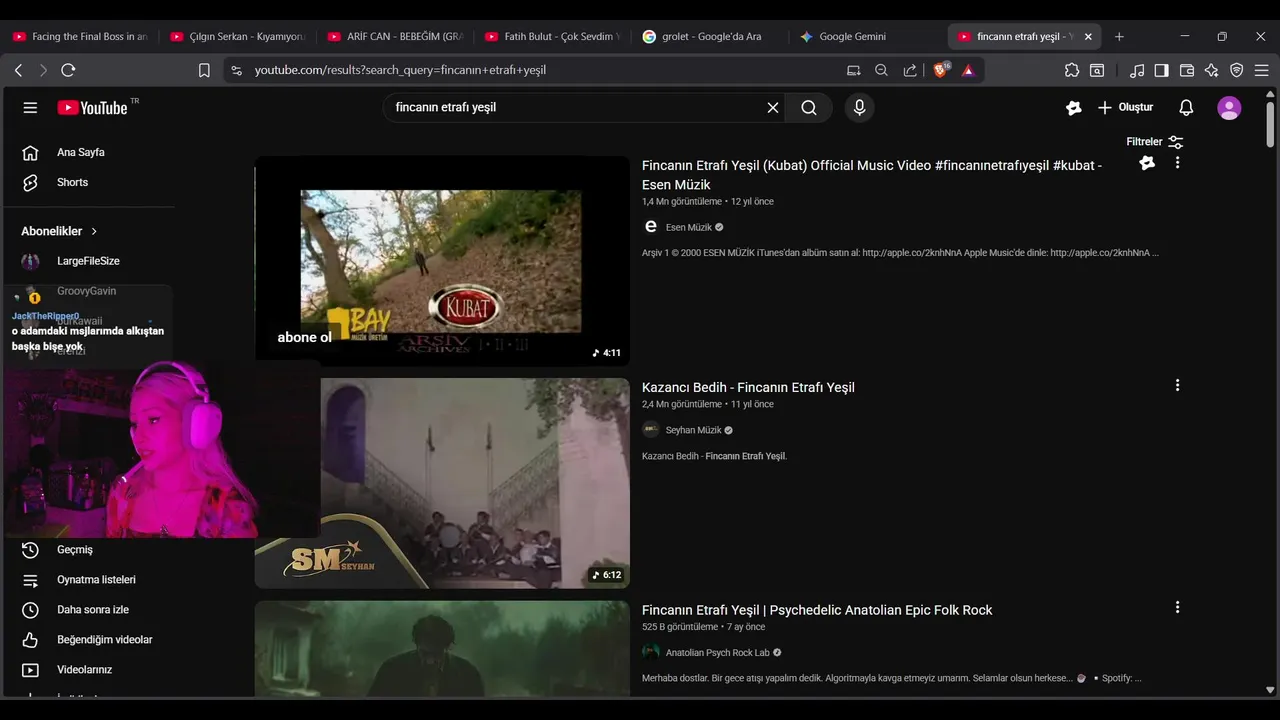This screenshot has height=720, width=1280.
Task: Open the Brave Shields lion icon
Action: pyautogui.click(x=940, y=70)
